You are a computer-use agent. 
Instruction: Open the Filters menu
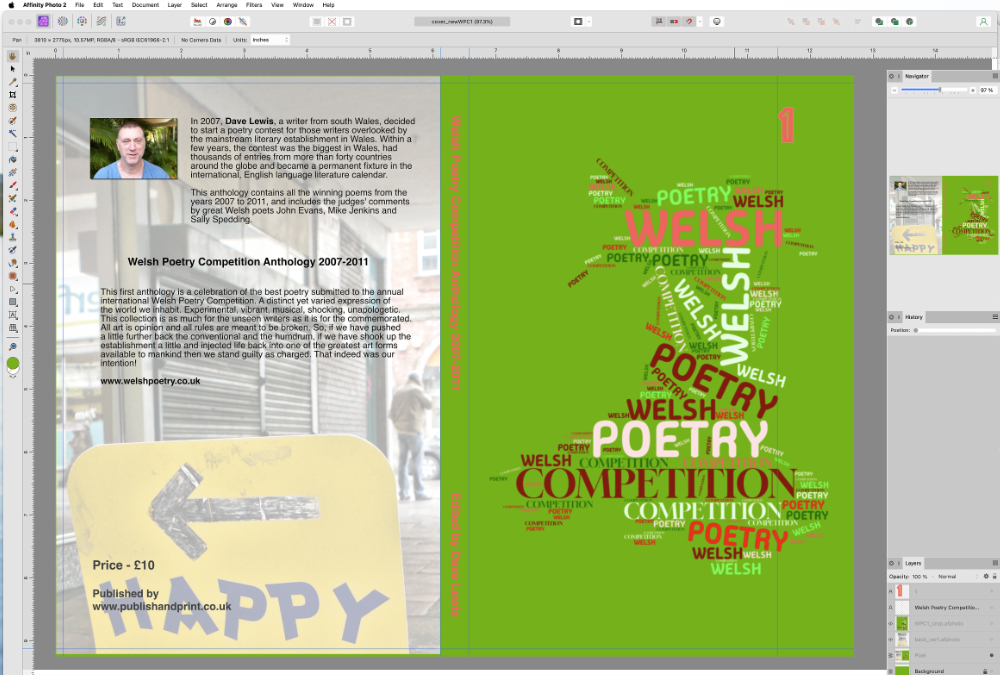[x=254, y=5]
